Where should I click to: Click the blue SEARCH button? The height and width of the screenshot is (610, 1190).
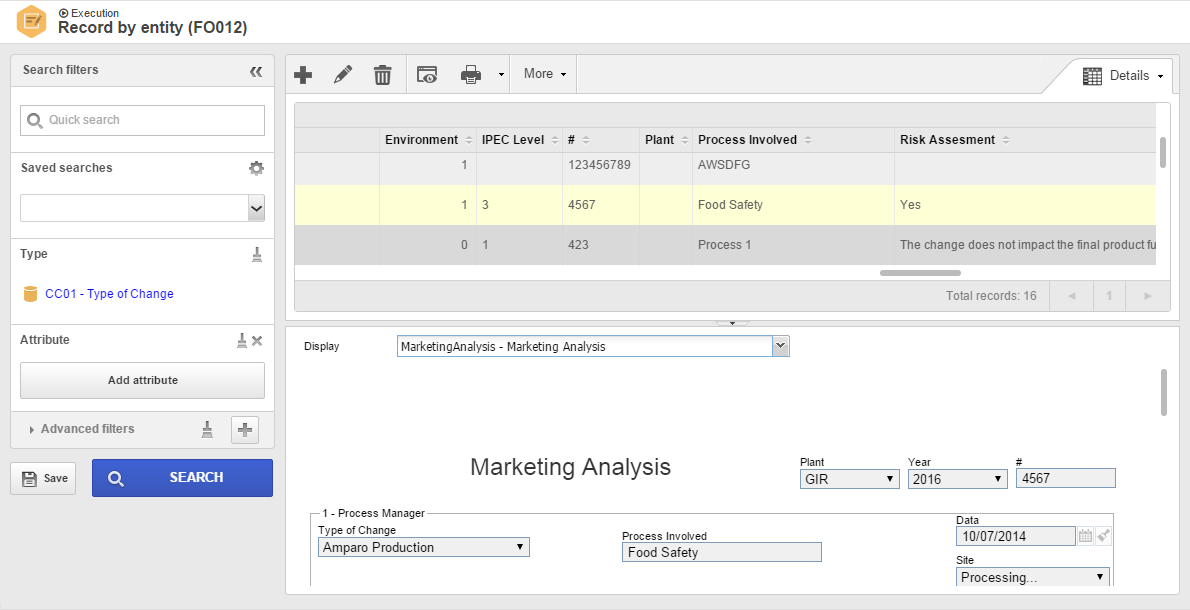tap(182, 478)
